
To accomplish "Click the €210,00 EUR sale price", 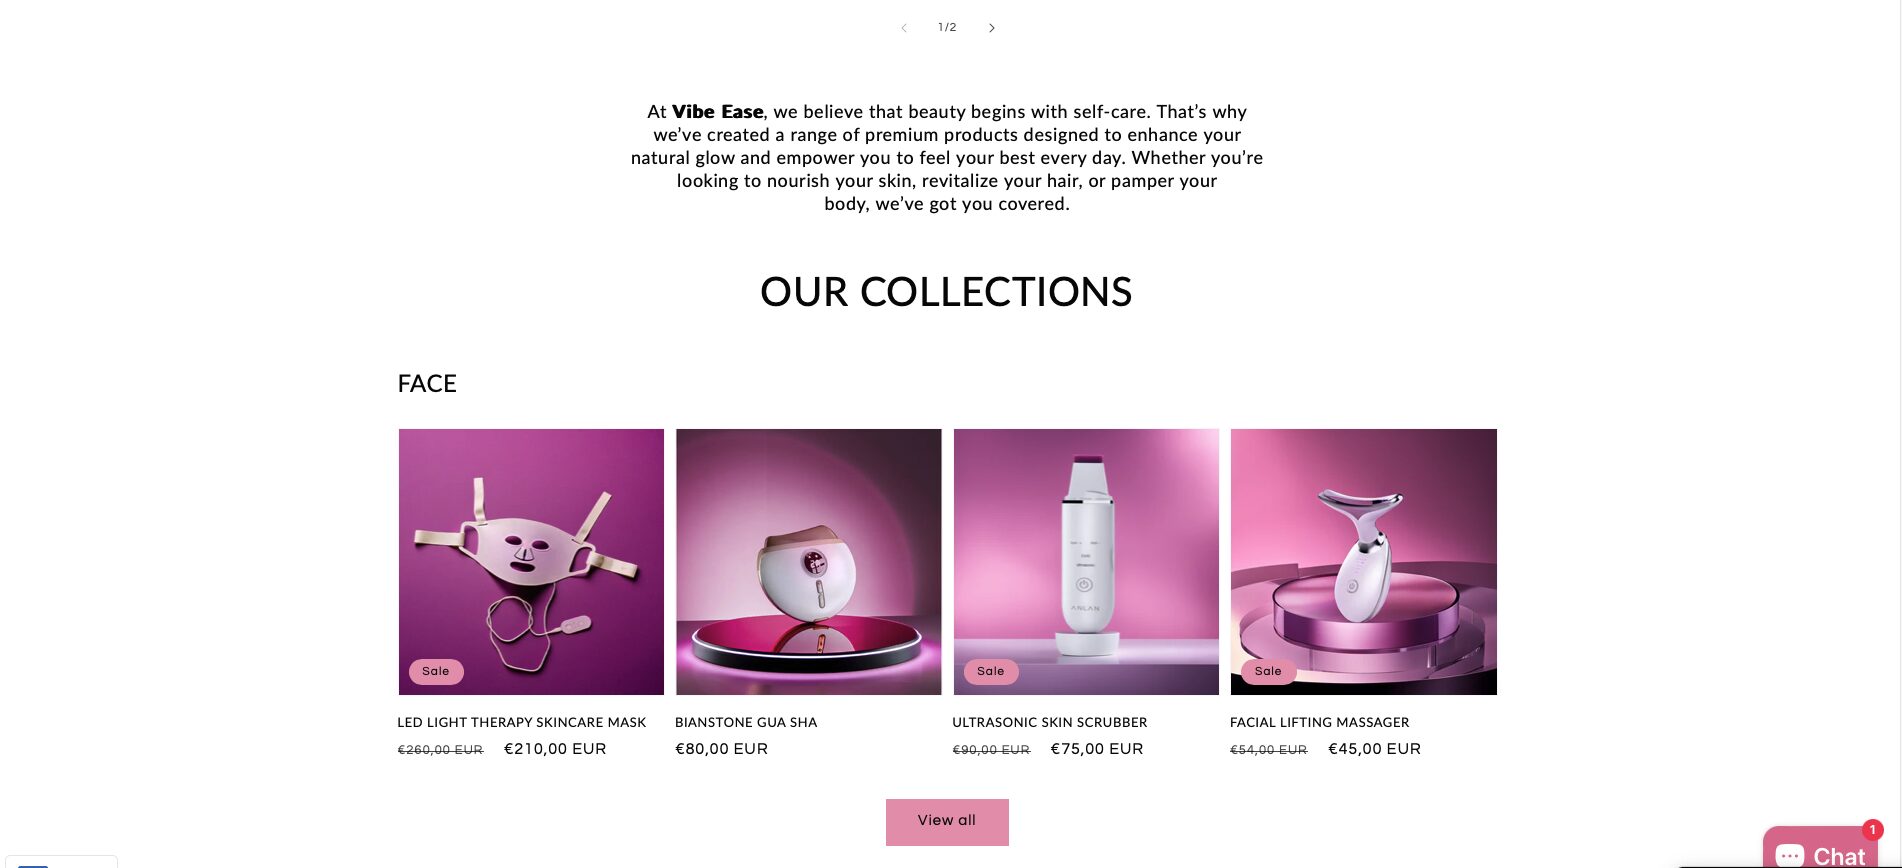I will point(555,749).
